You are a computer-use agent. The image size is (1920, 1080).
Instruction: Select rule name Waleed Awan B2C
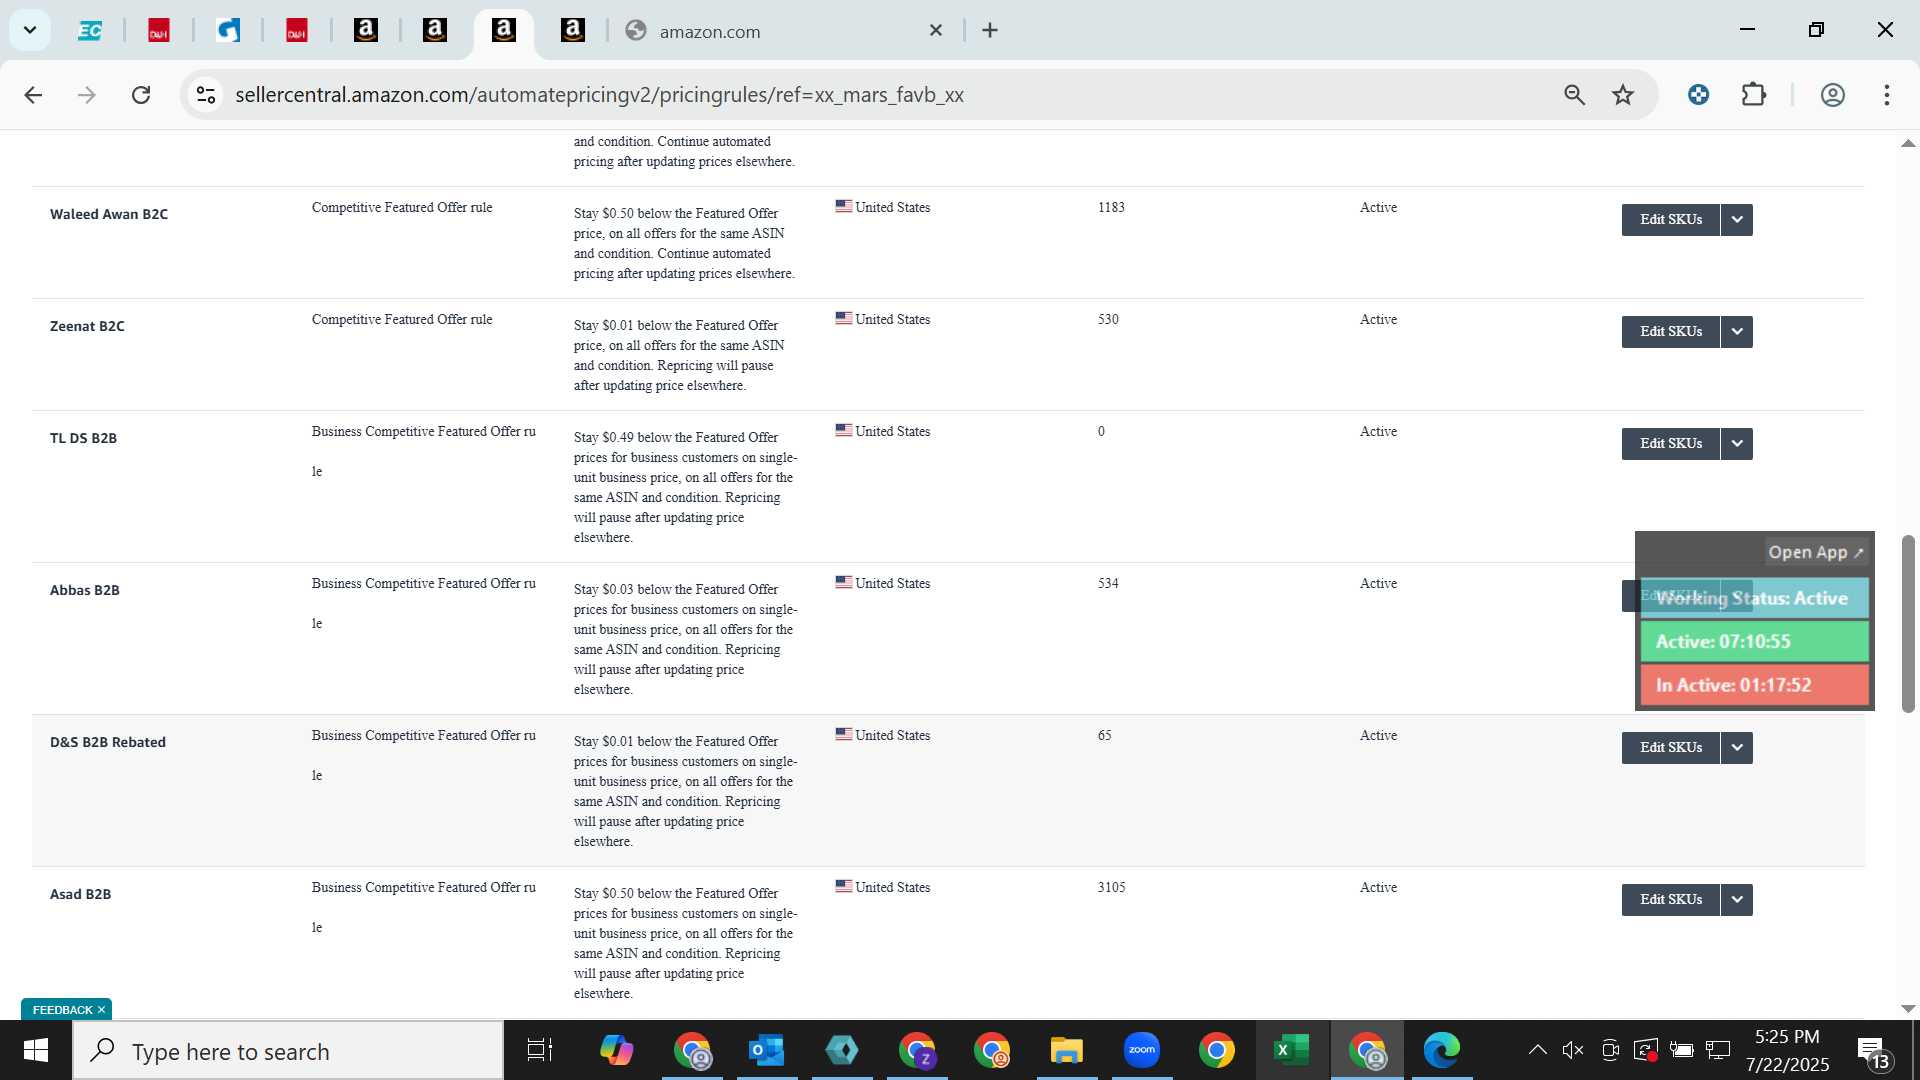tap(109, 214)
